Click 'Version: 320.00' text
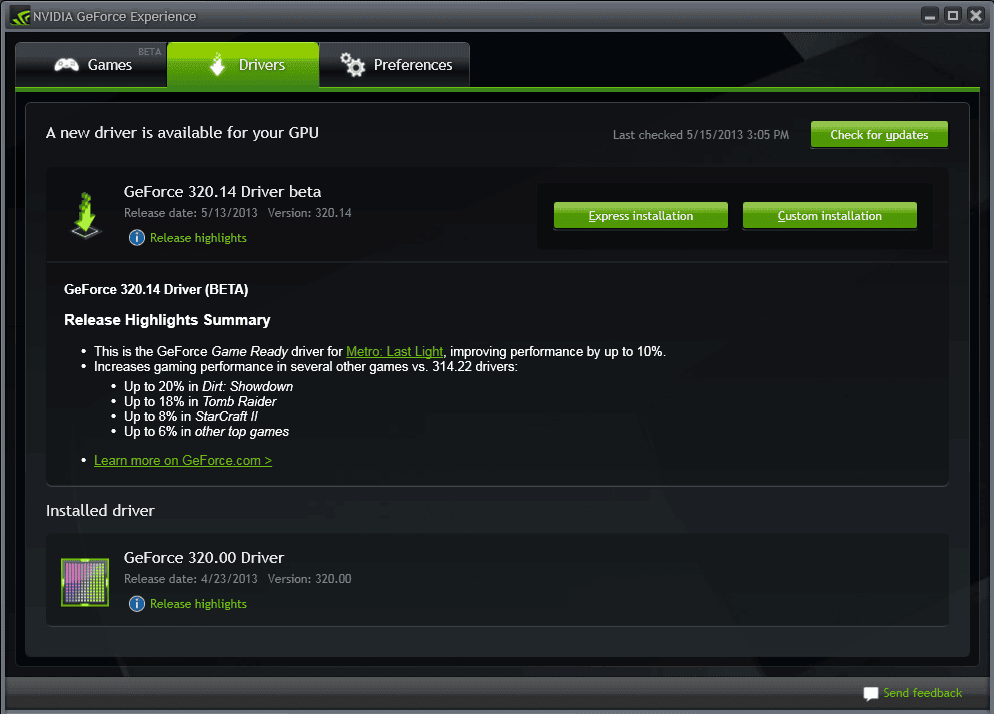Viewport: 994px width, 714px height. (x=309, y=579)
